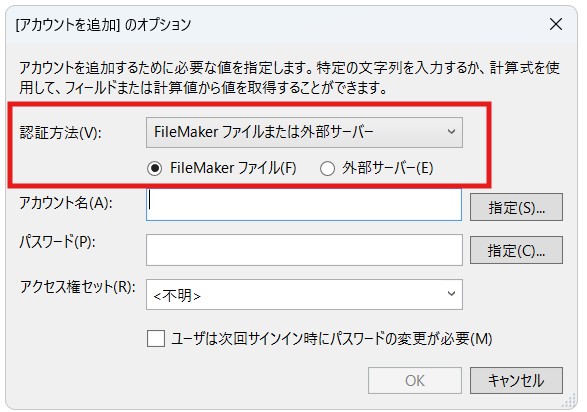Confirm with the OK button
This screenshot has width=587, height=412.
pos(415,381)
